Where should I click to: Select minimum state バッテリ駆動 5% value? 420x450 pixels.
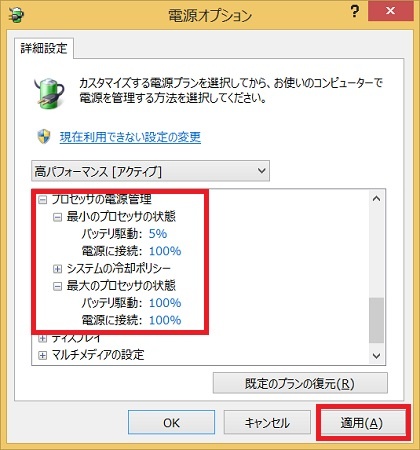pyautogui.click(x=158, y=234)
